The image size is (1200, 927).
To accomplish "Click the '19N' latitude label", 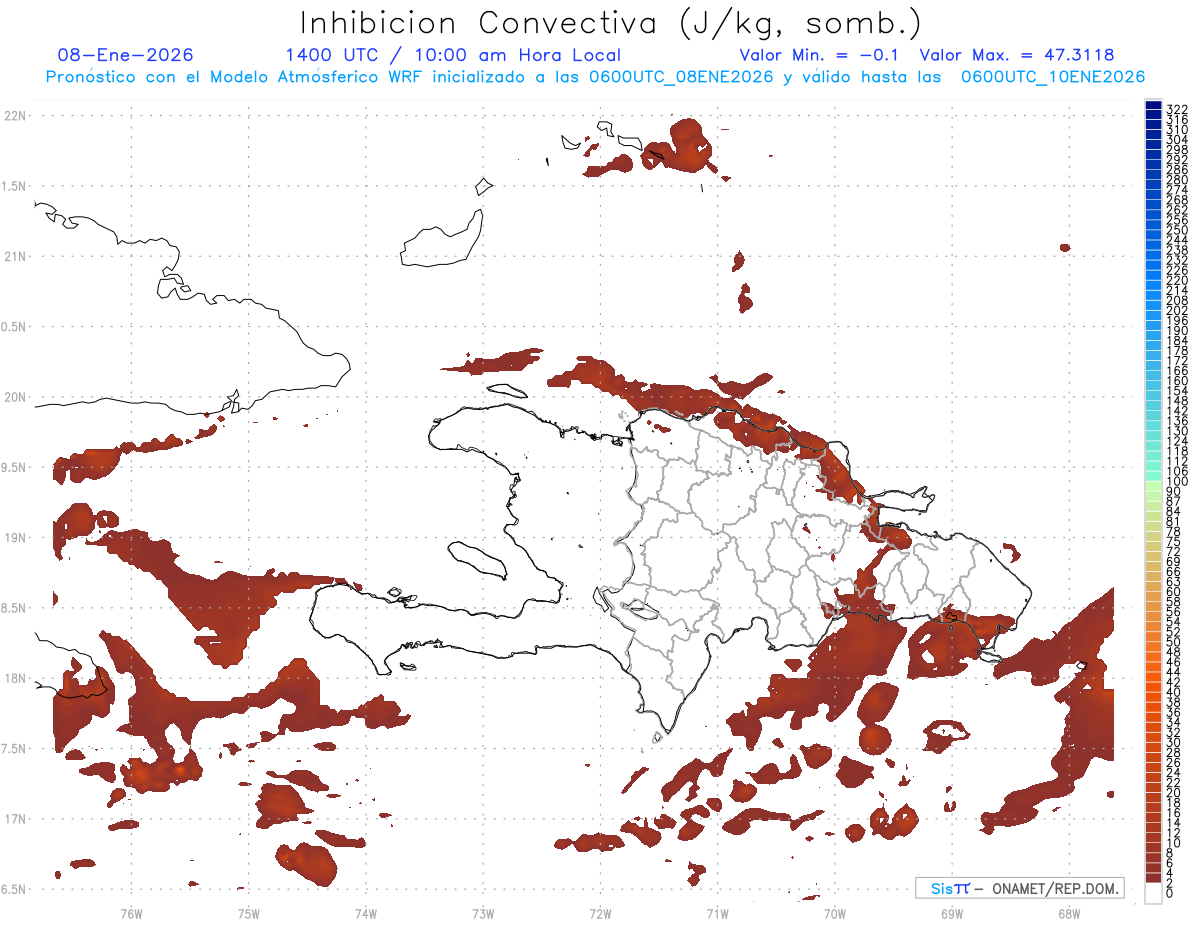I will pyautogui.click(x=16, y=538).
